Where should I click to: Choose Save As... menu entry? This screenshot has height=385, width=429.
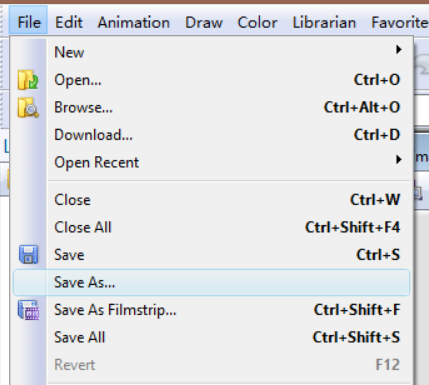(x=211, y=282)
